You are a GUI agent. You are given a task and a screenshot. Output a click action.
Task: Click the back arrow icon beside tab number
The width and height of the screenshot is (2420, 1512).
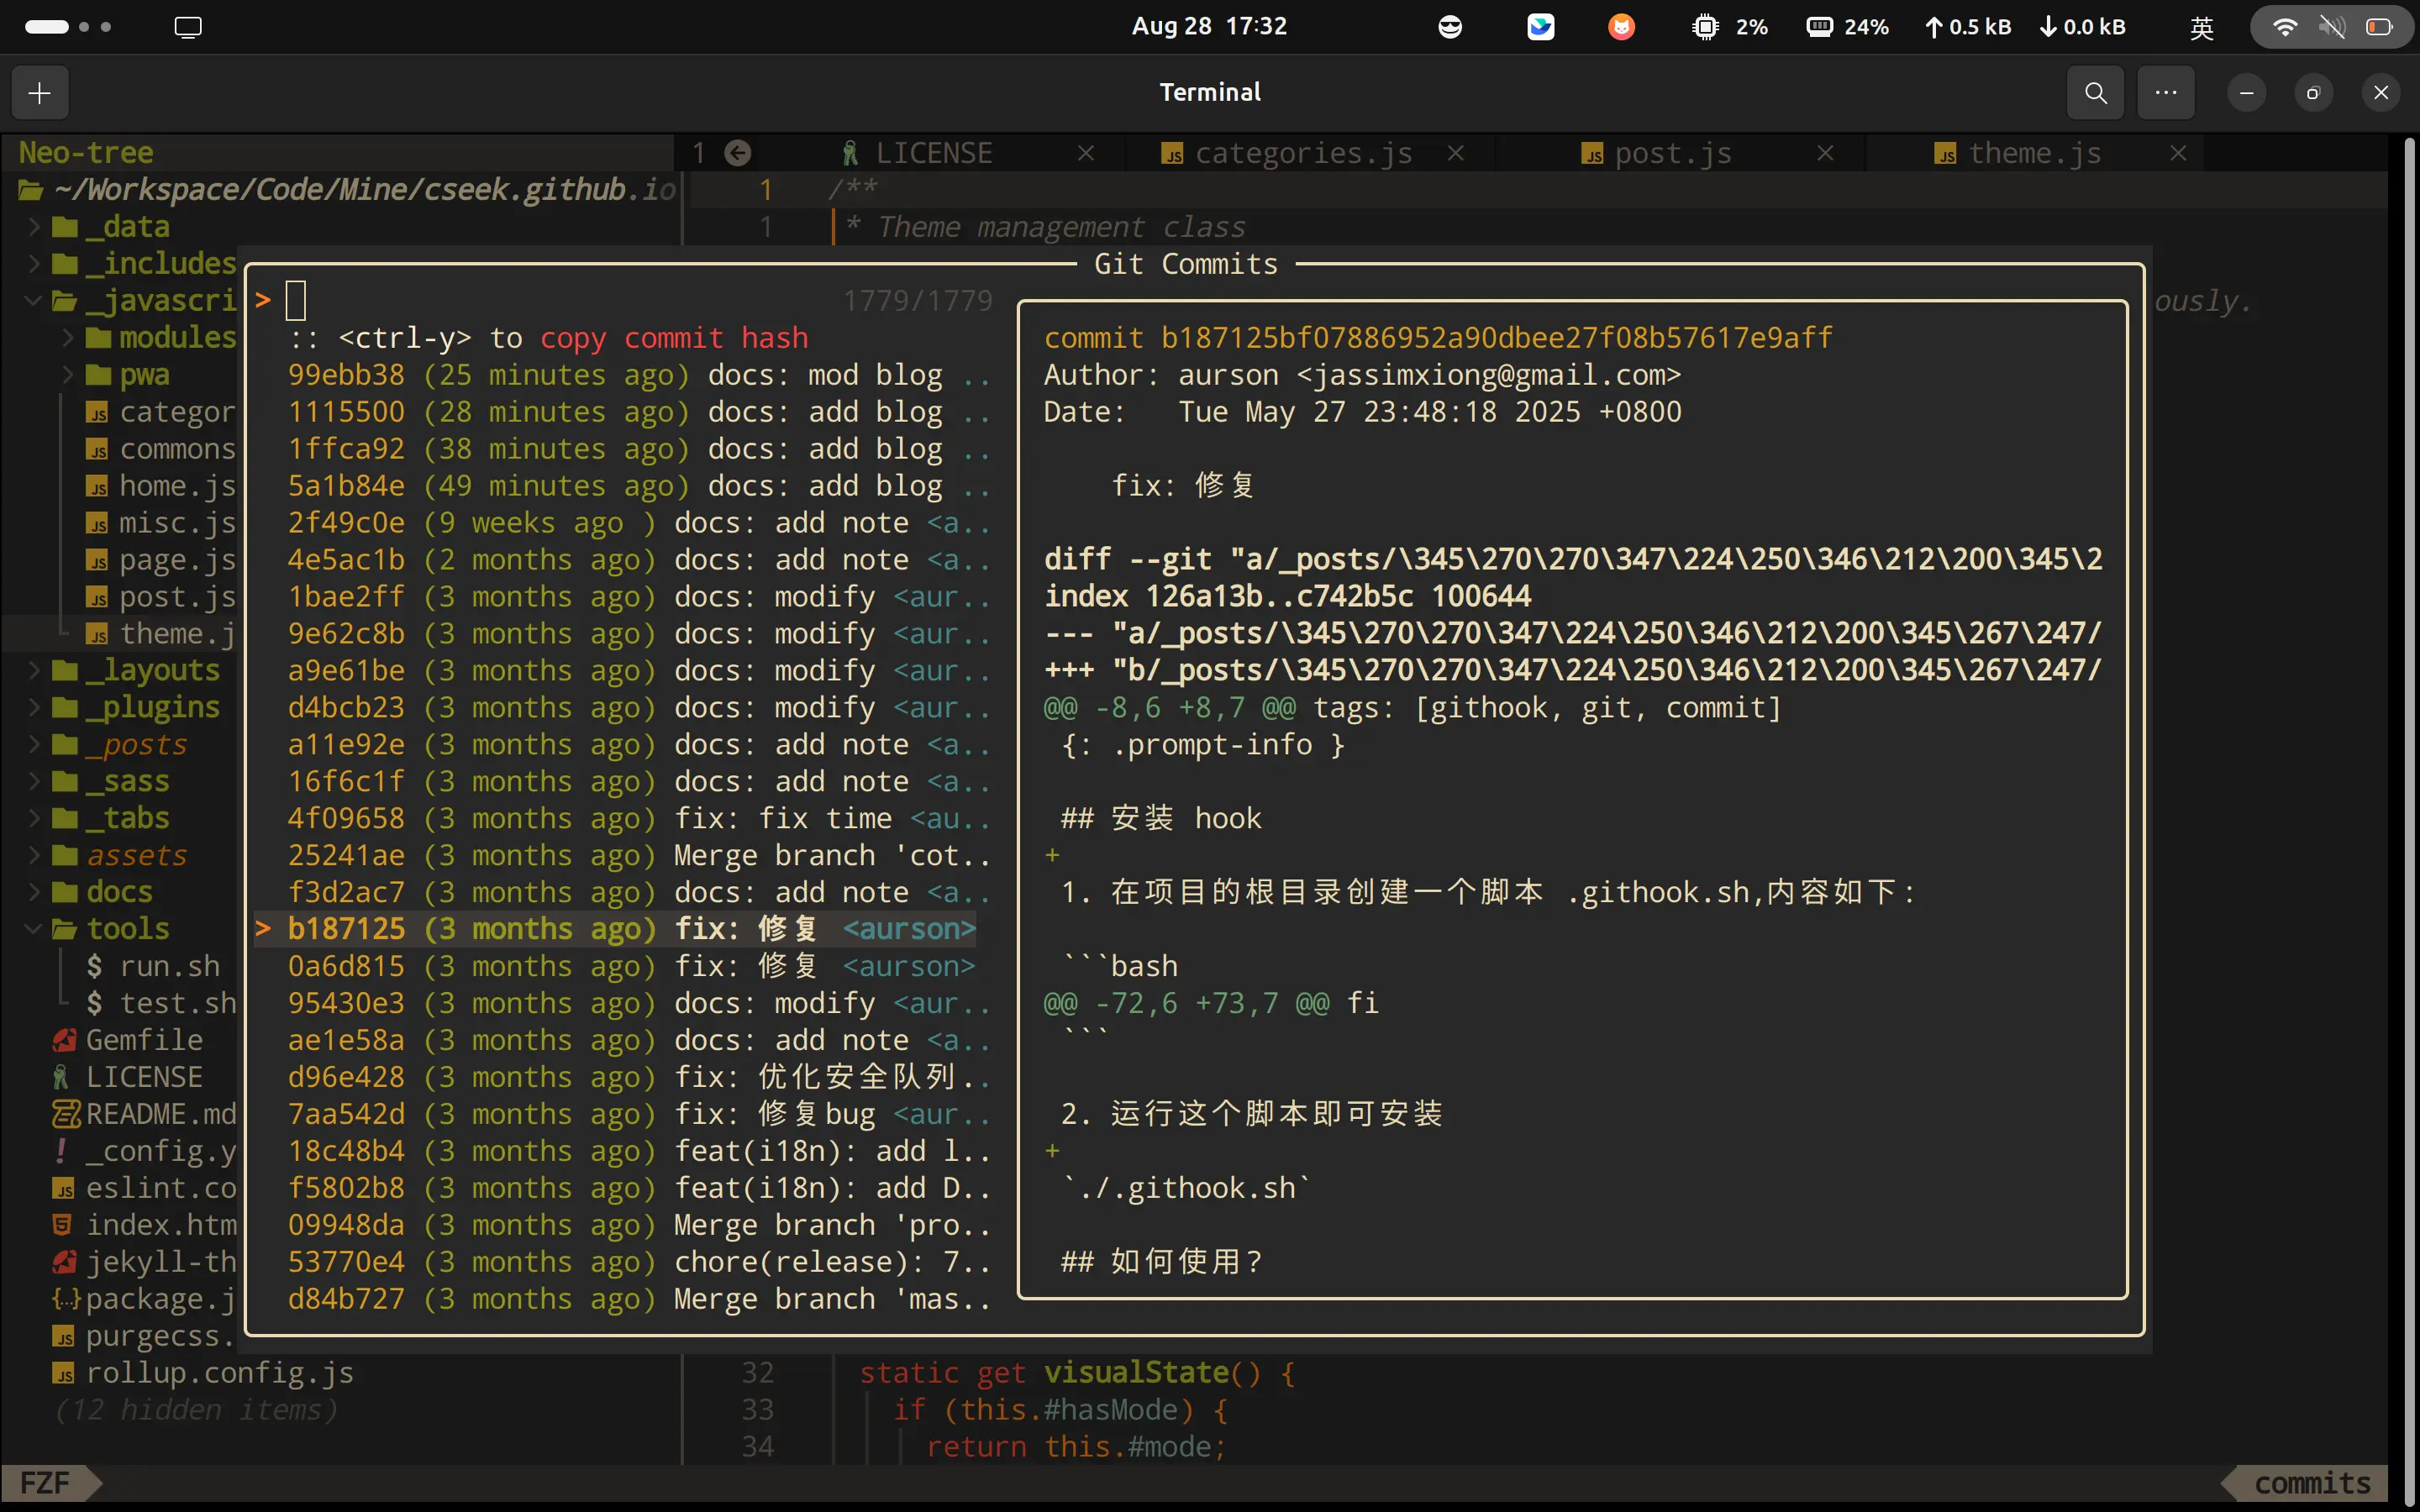pos(738,153)
